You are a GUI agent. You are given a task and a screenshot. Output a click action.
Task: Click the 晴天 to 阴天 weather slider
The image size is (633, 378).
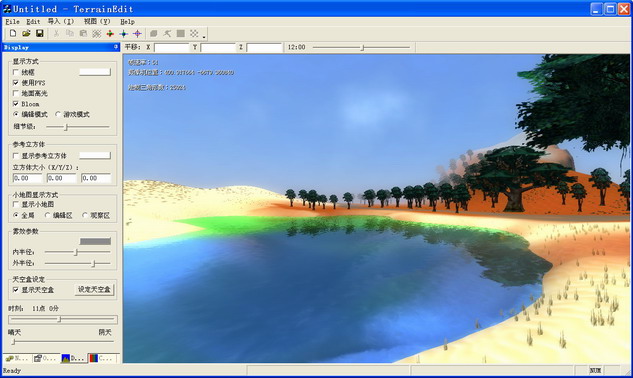[63, 342]
